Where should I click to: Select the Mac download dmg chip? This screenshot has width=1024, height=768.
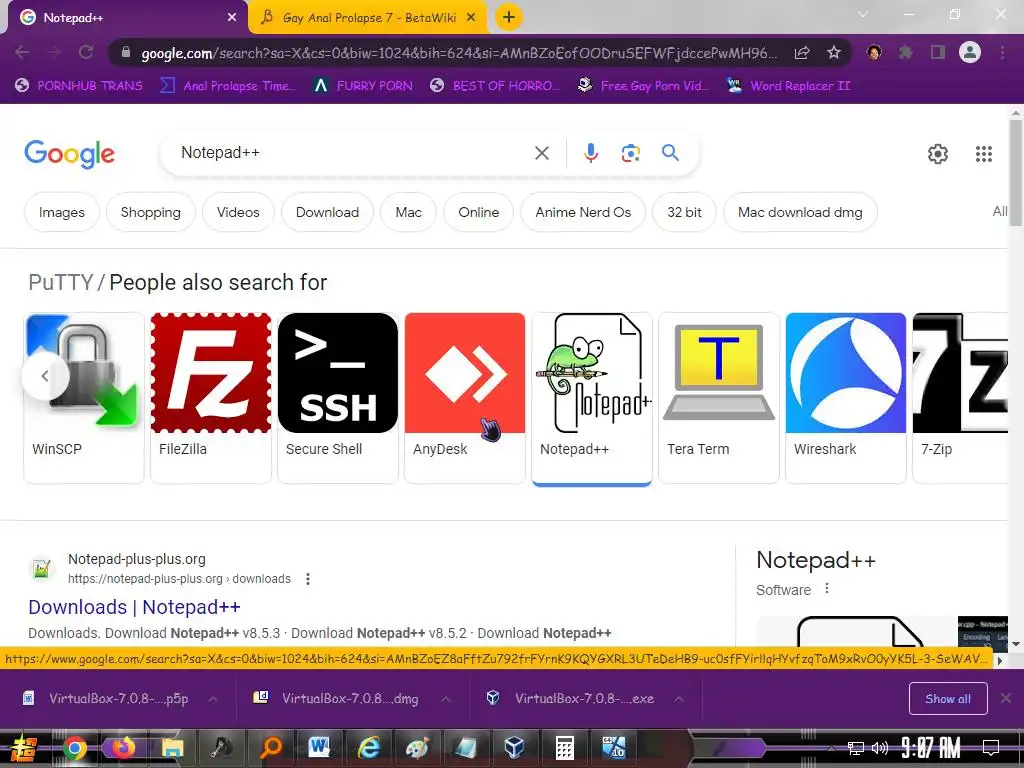pyautogui.click(x=800, y=212)
